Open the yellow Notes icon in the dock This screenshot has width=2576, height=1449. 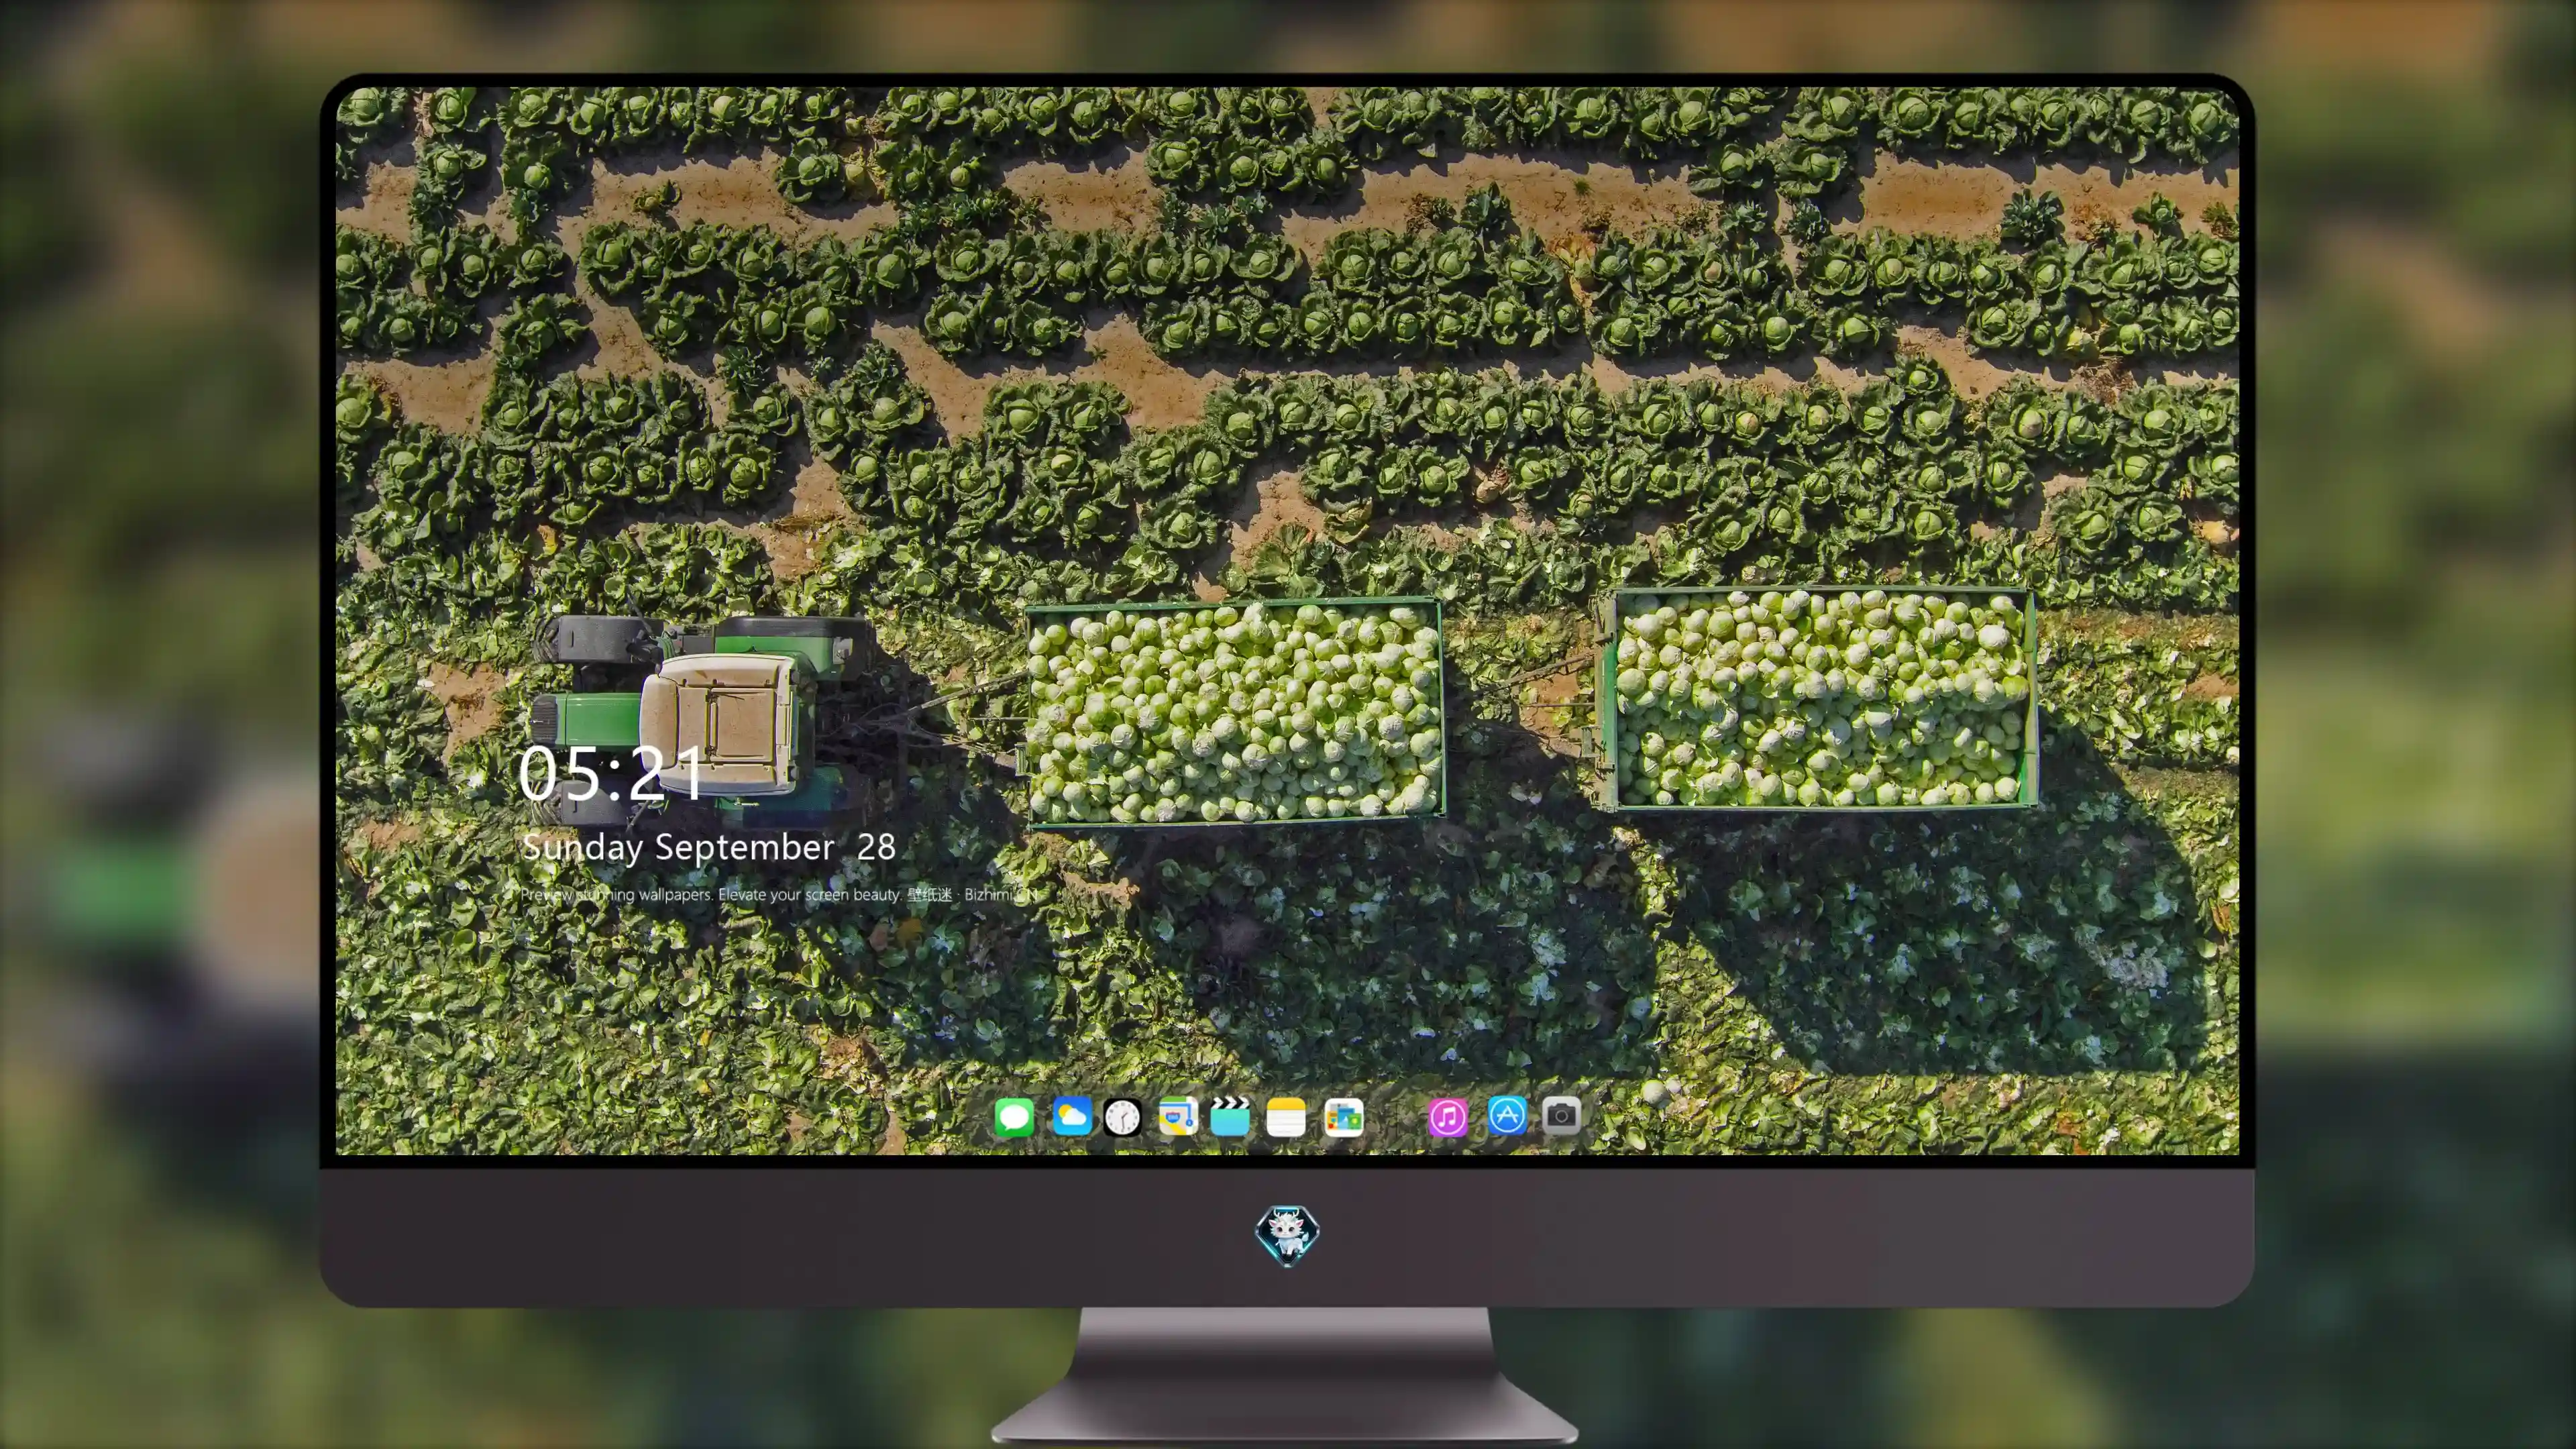tap(1286, 1117)
